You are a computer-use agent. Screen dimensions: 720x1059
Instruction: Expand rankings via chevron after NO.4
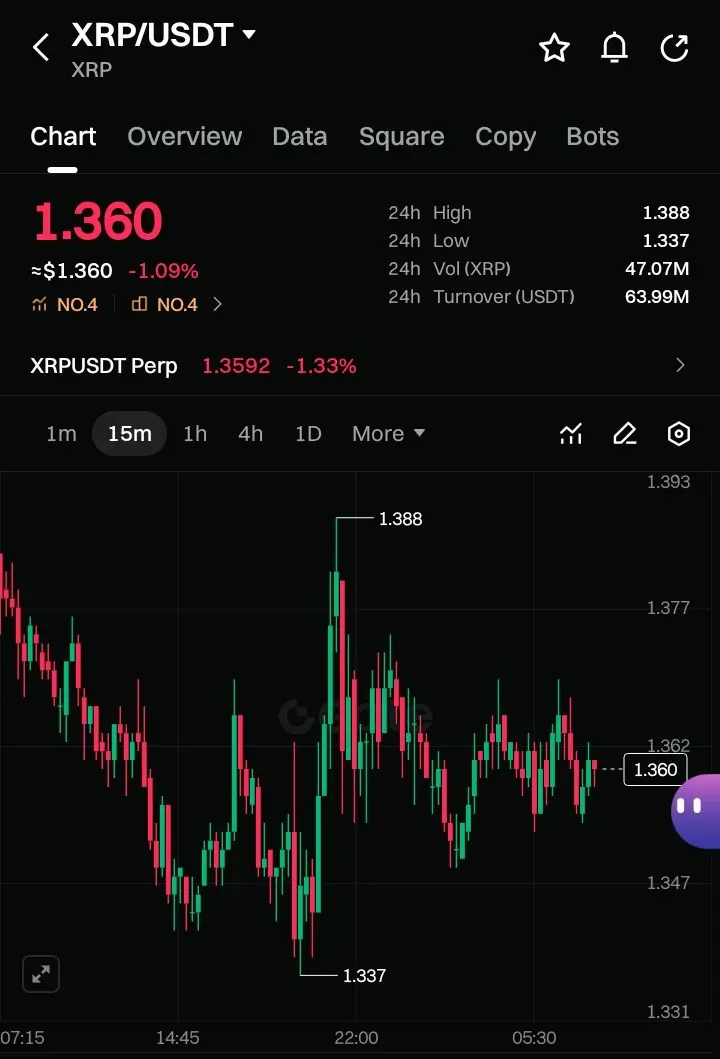(217, 305)
